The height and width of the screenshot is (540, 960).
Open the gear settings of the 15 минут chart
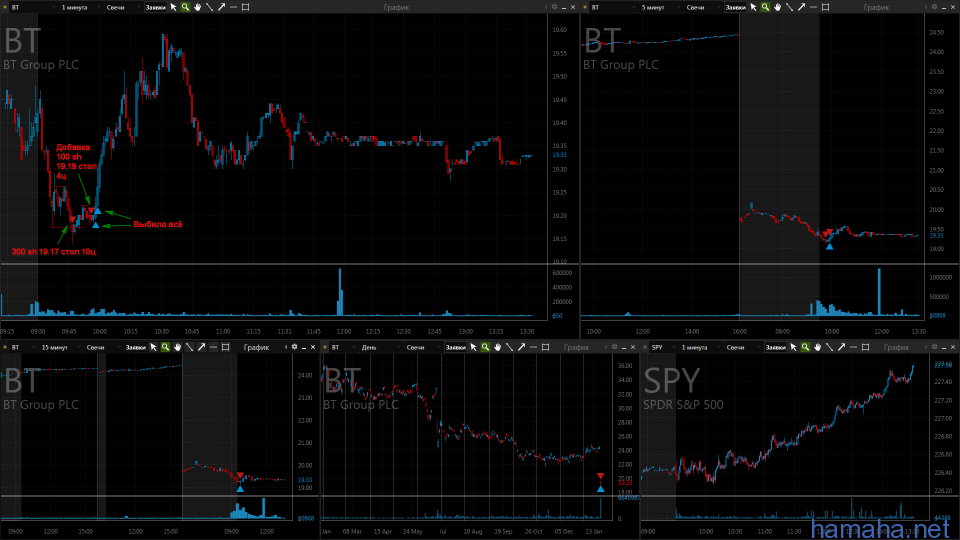click(x=294, y=347)
